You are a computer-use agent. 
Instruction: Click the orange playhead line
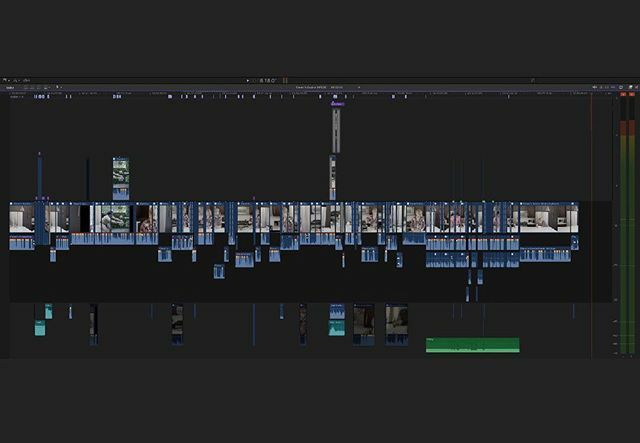tap(591, 225)
